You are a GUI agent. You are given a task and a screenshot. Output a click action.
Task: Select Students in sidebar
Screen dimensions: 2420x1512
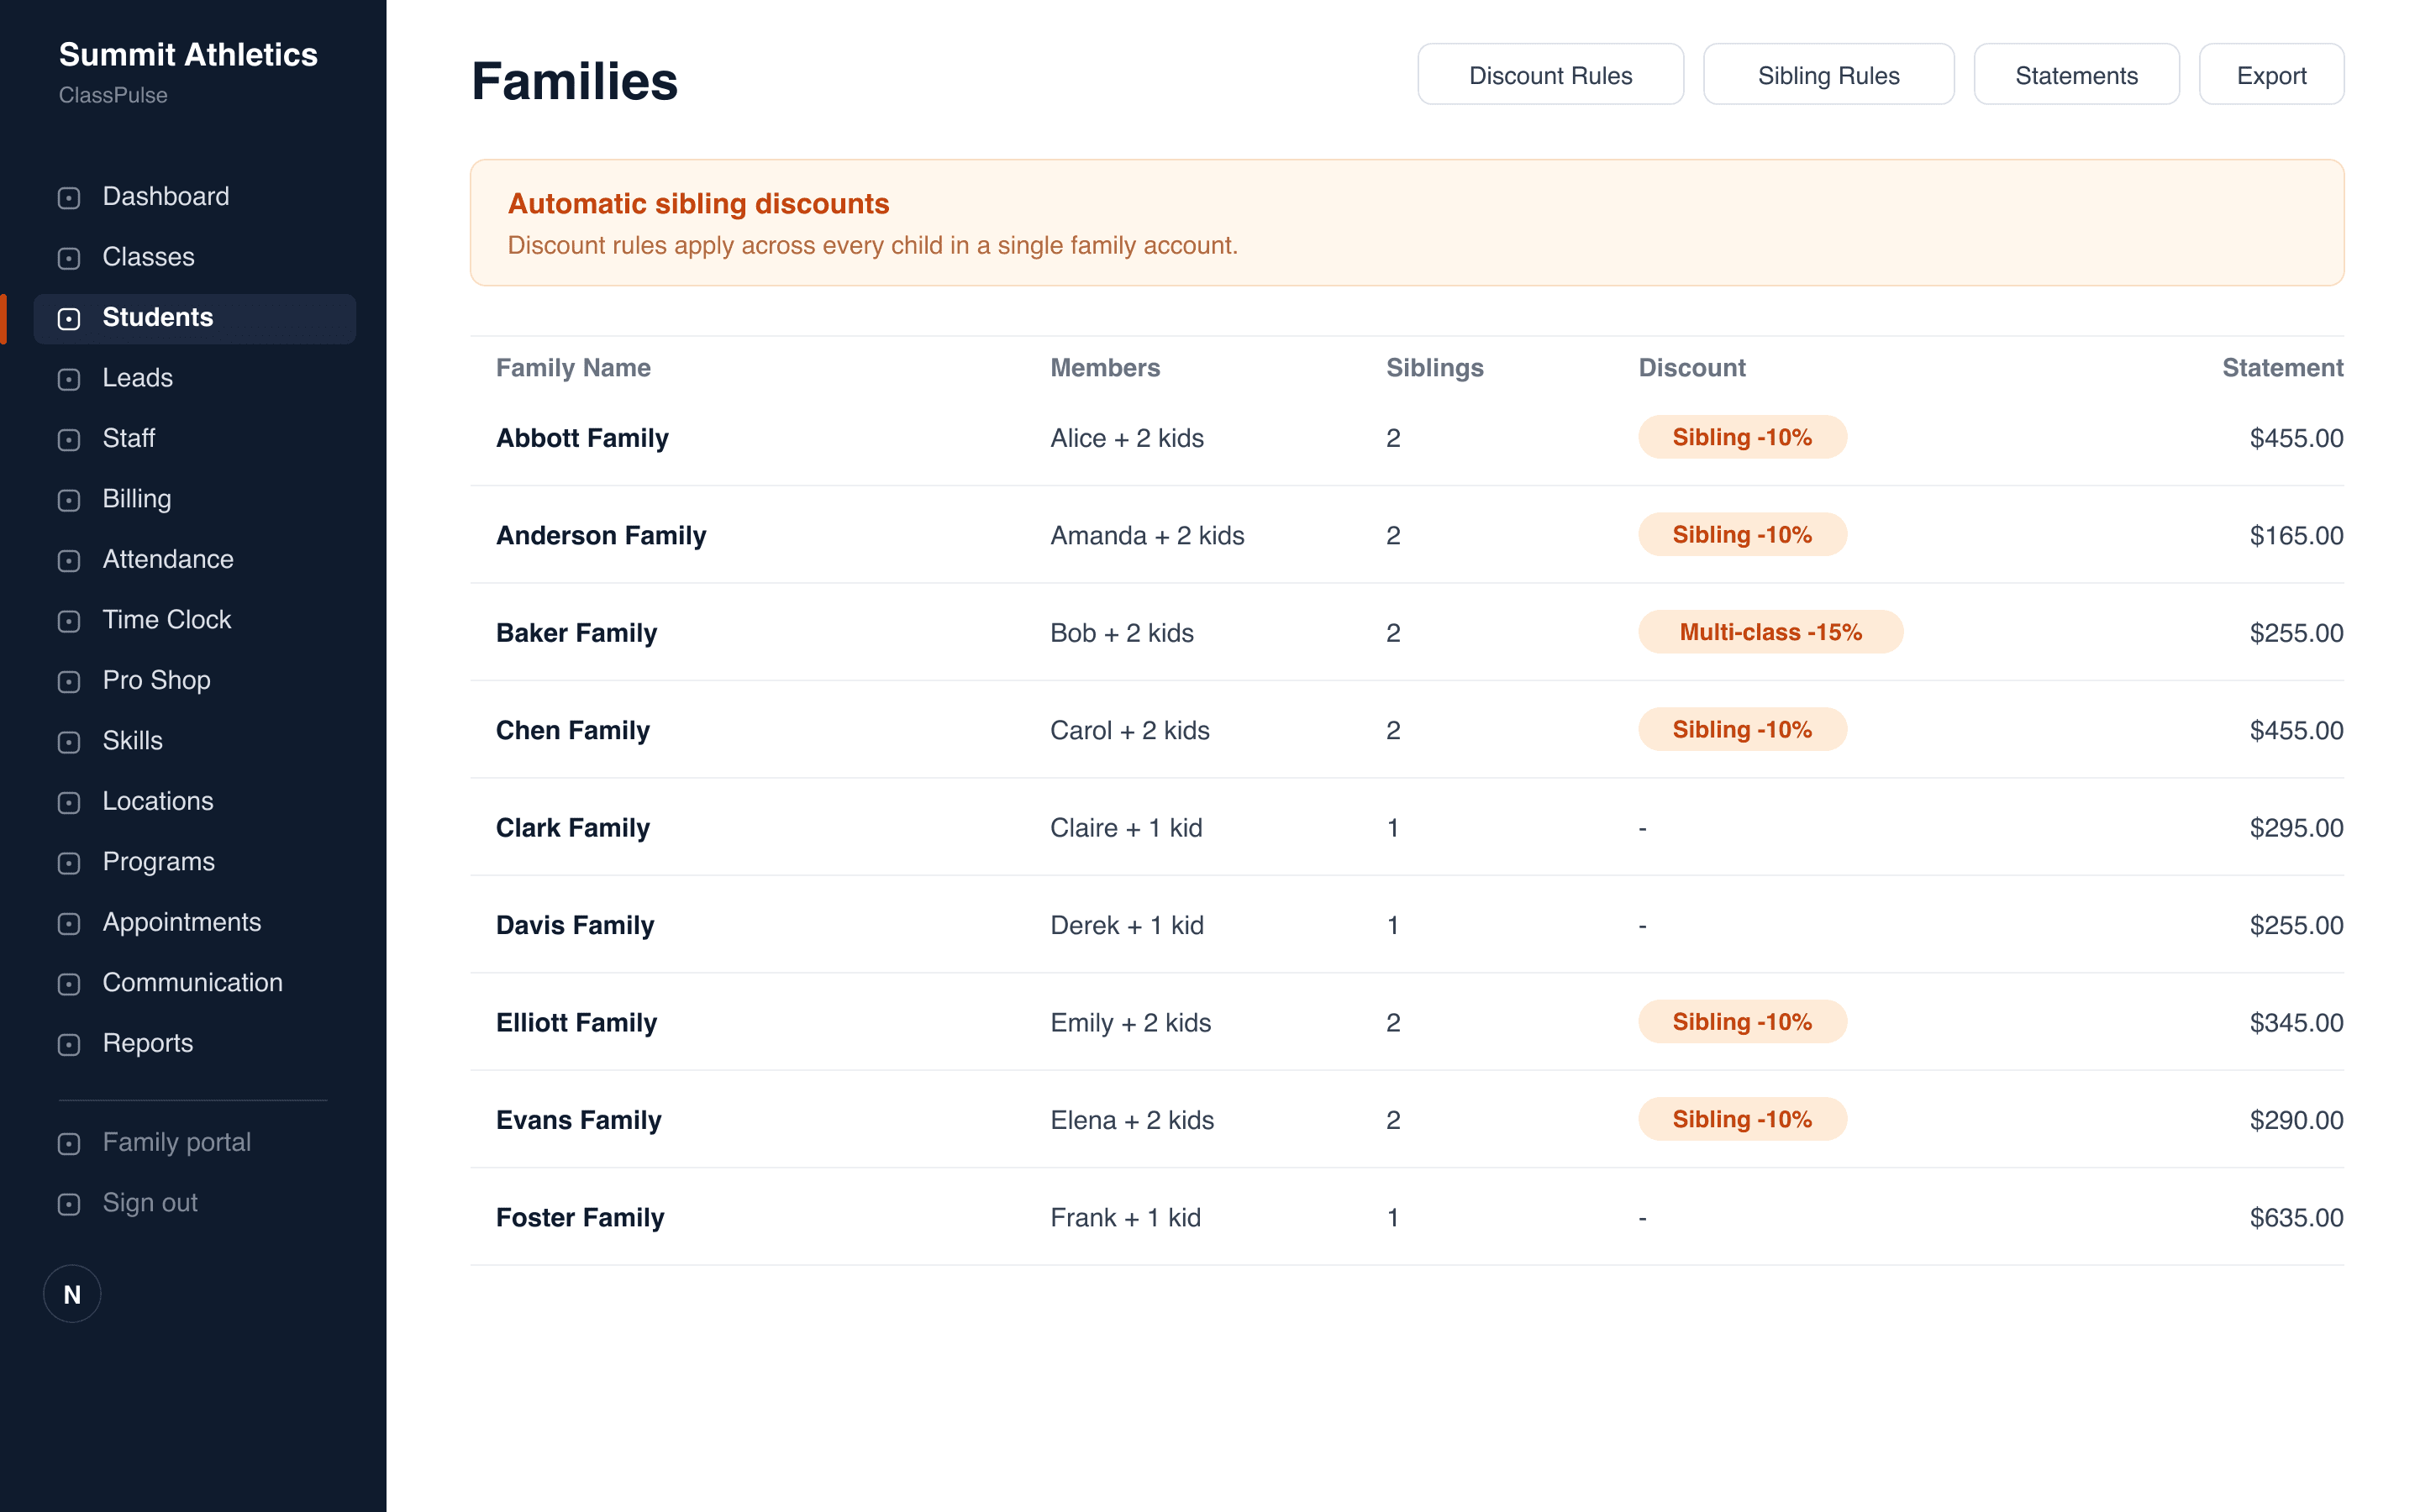195,318
